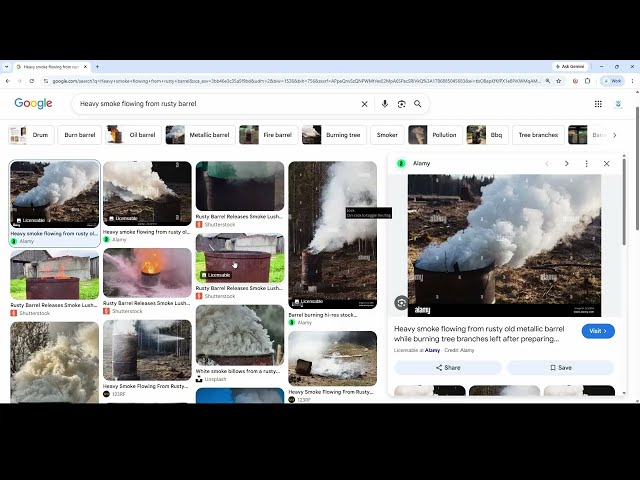Click the Google logo
Screen dimensions: 640x480
tap(33, 104)
